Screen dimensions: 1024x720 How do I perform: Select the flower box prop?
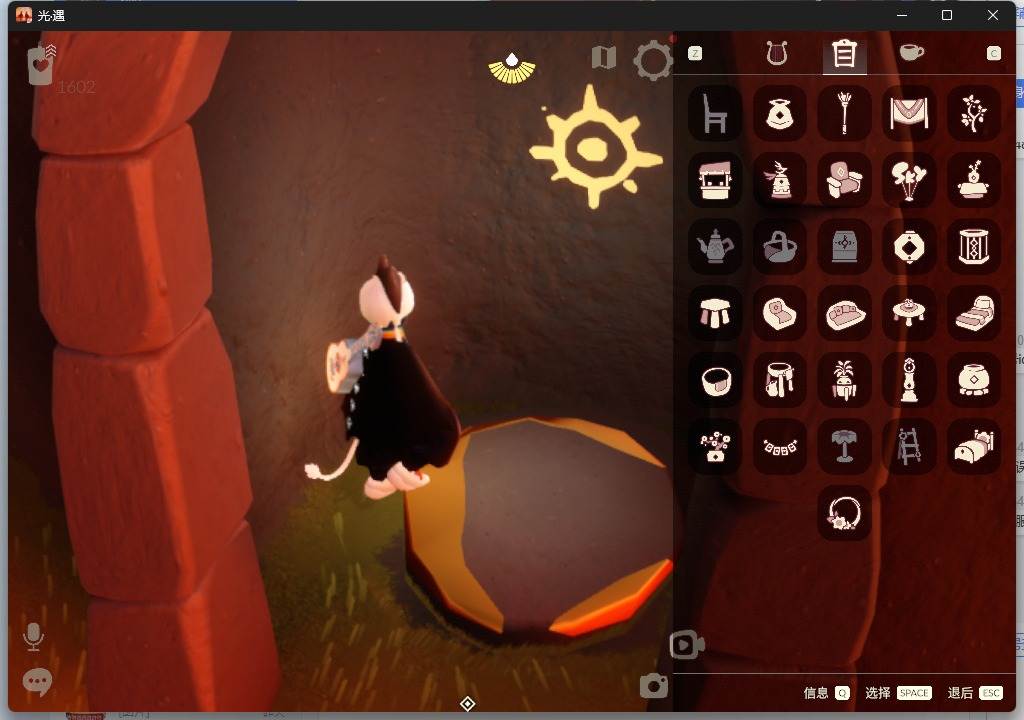coord(715,446)
